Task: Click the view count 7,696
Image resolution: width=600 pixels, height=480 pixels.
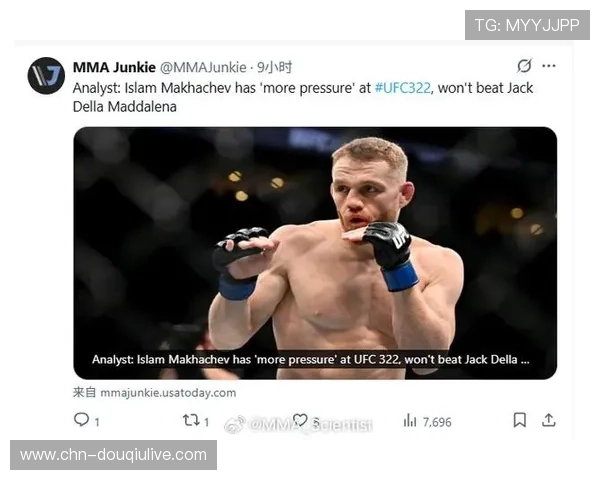Action: tap(437, 422)
